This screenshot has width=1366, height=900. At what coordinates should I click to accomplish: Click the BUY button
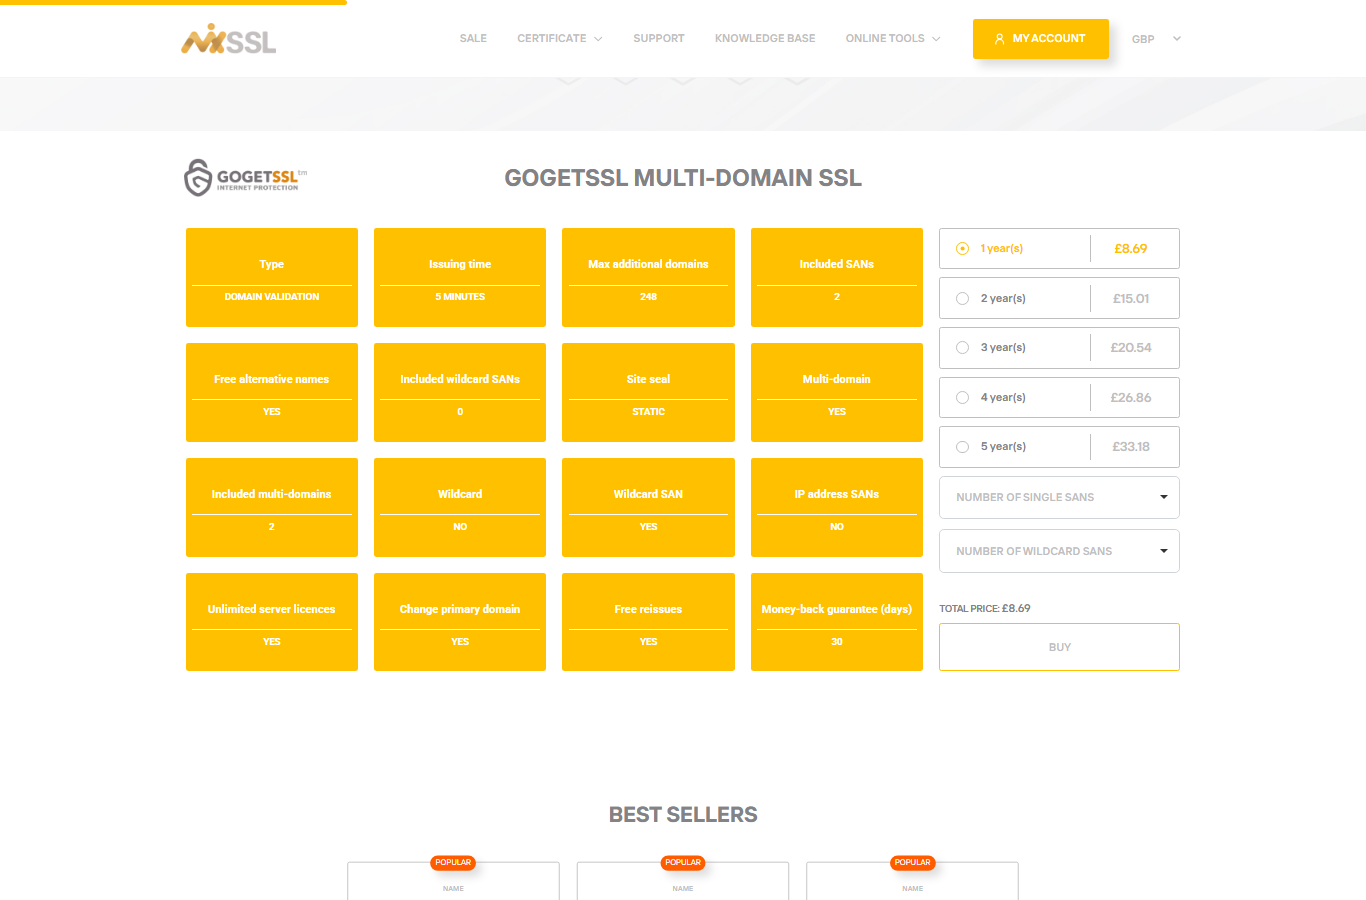click(1059, 647)
